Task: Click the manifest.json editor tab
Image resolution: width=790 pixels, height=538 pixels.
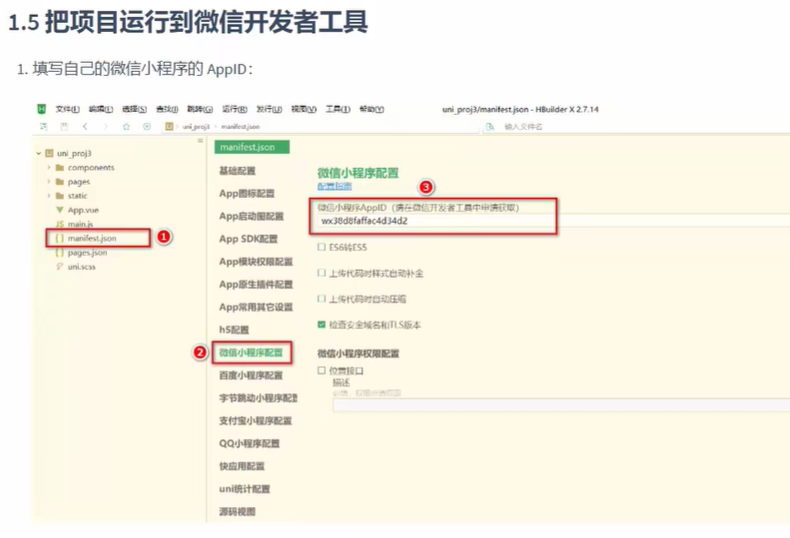Action: pyautogui.click(x=252, y=147)
